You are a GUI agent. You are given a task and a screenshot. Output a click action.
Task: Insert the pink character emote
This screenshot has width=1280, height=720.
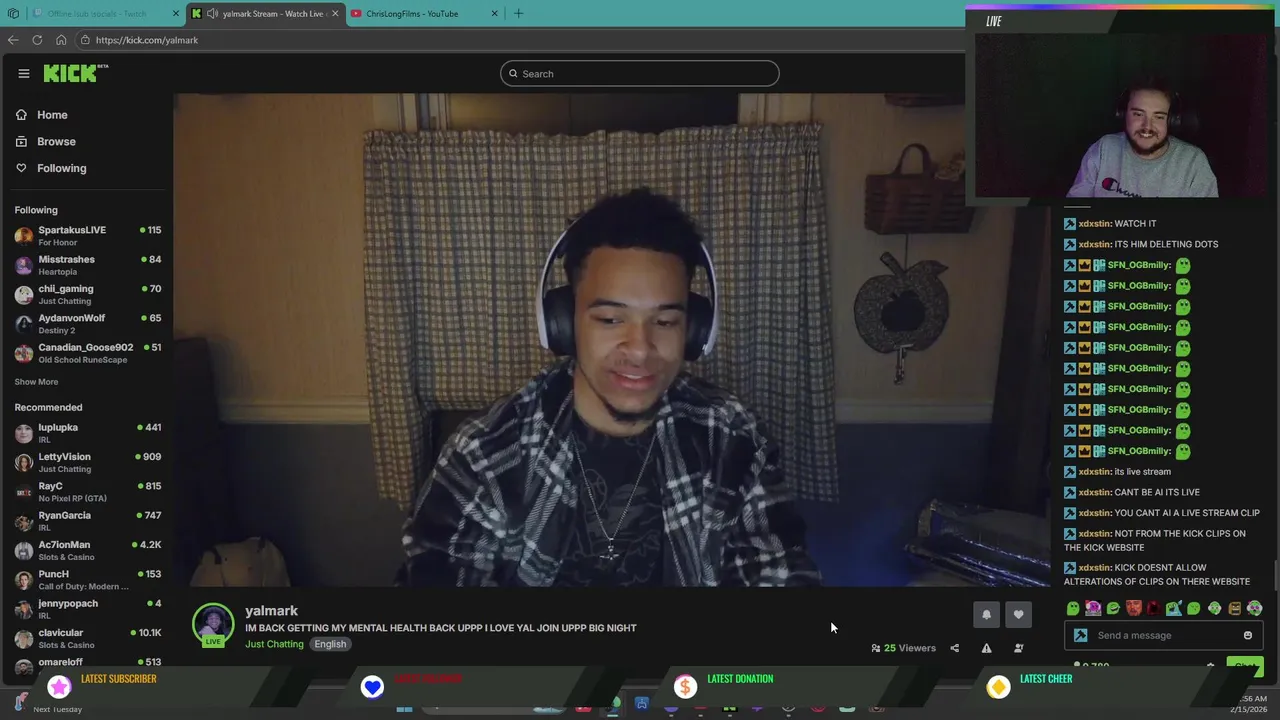(x=1093, y=608)
